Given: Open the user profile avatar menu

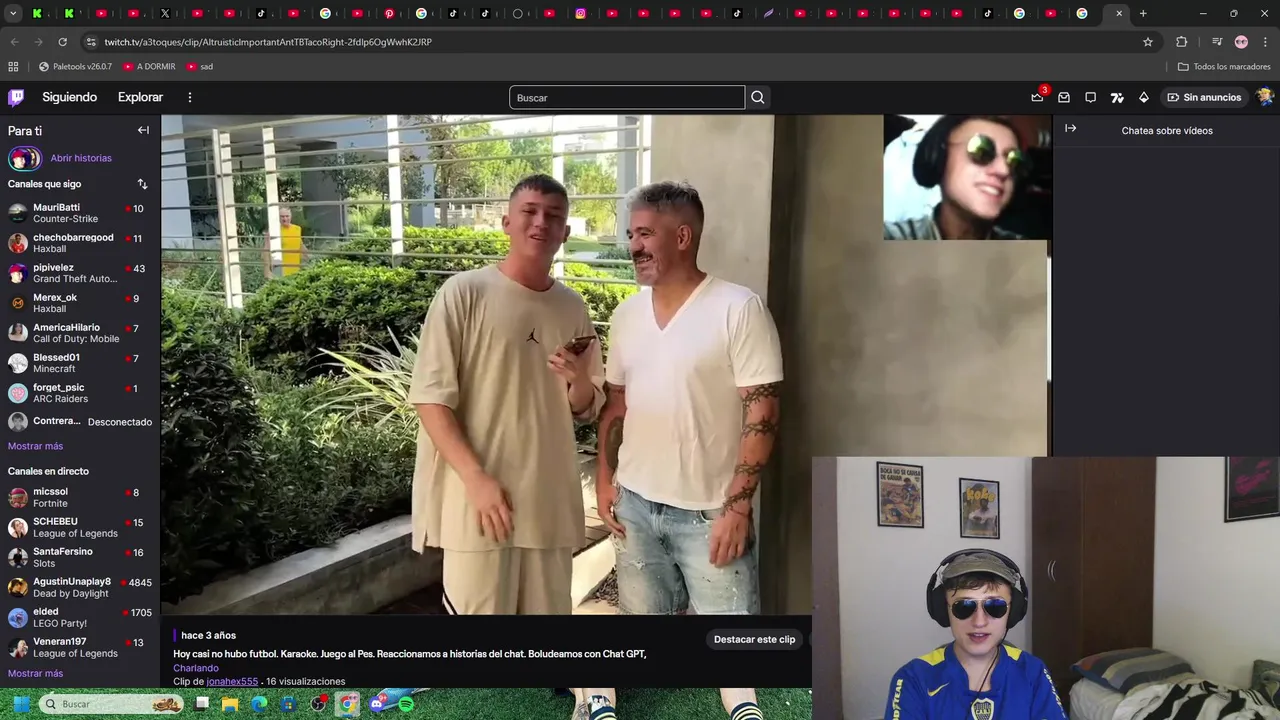Looking at the screenshot, I should pyautogui.click(x=1264, y=97).
